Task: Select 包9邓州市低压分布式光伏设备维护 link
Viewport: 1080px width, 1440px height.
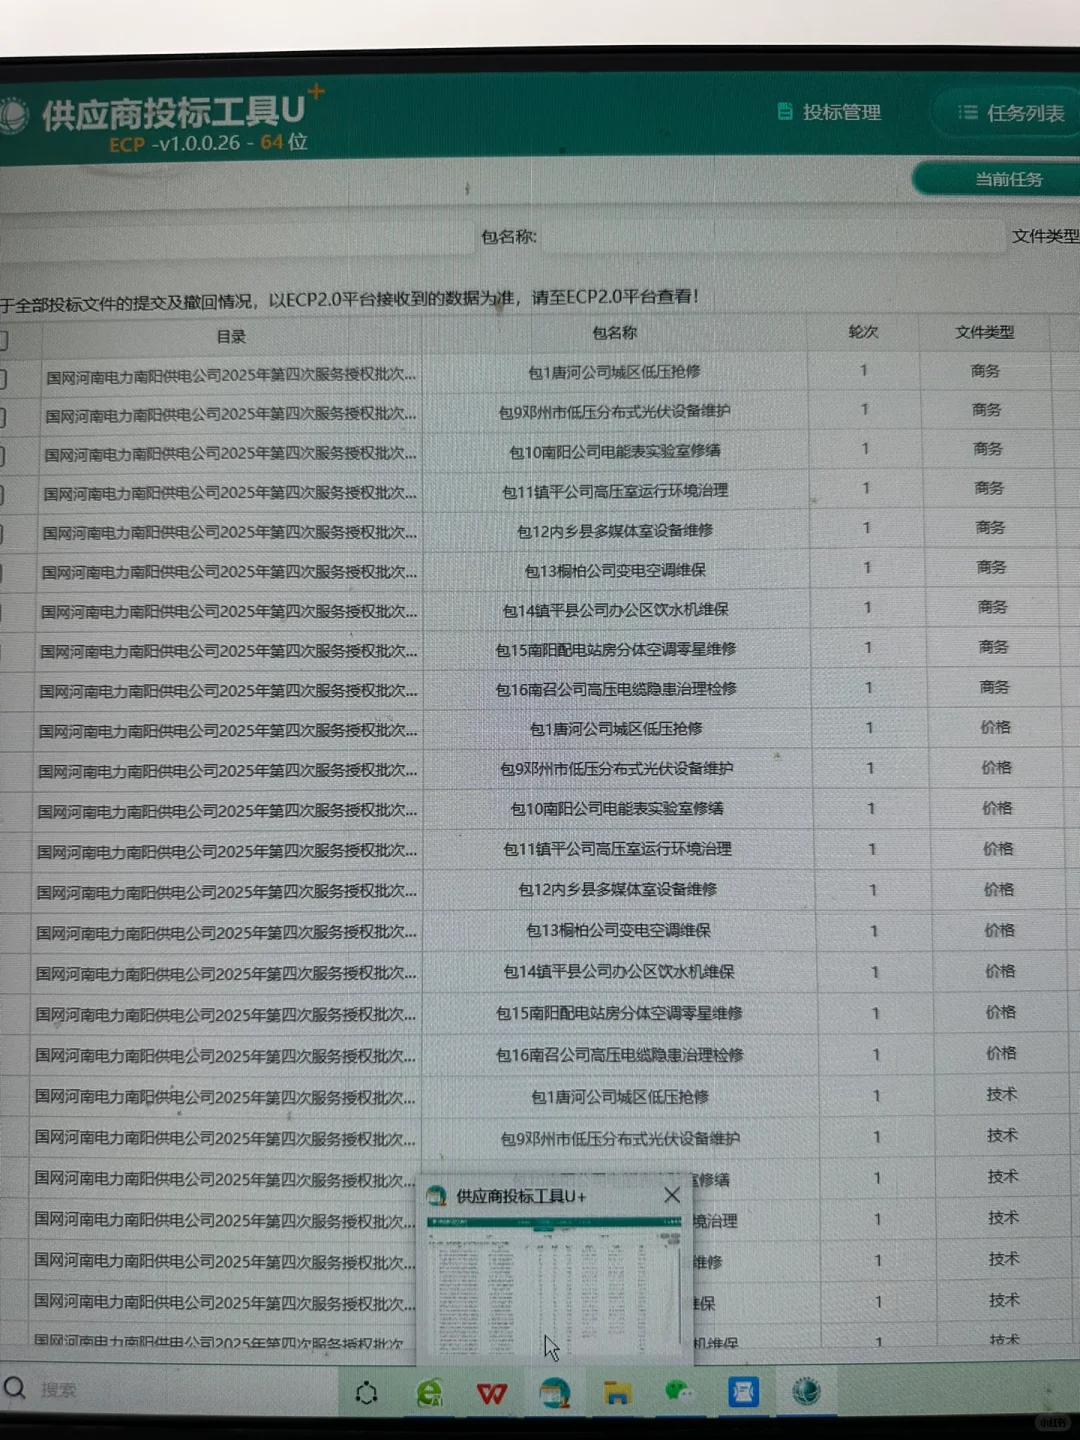Action: click(615, 409)
